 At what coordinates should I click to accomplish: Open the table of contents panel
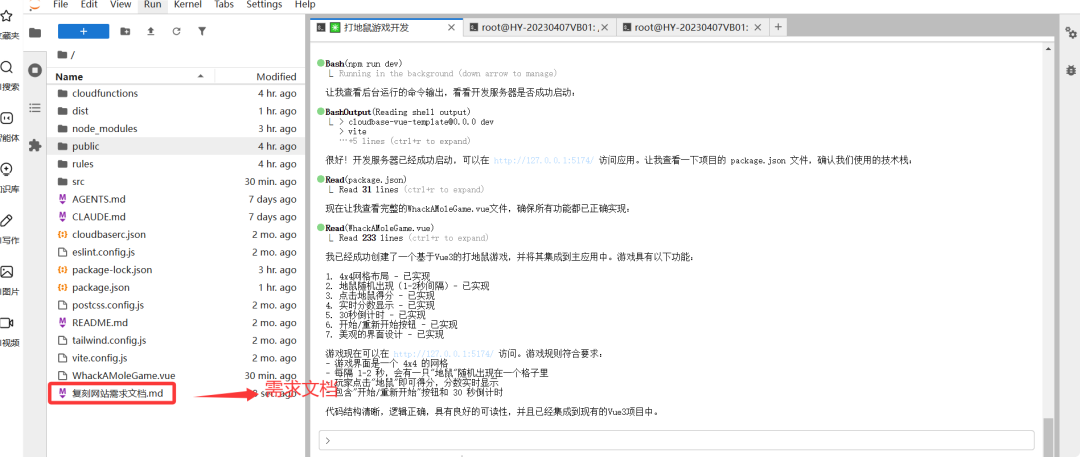pyautogui.click(x=35, y=108)
